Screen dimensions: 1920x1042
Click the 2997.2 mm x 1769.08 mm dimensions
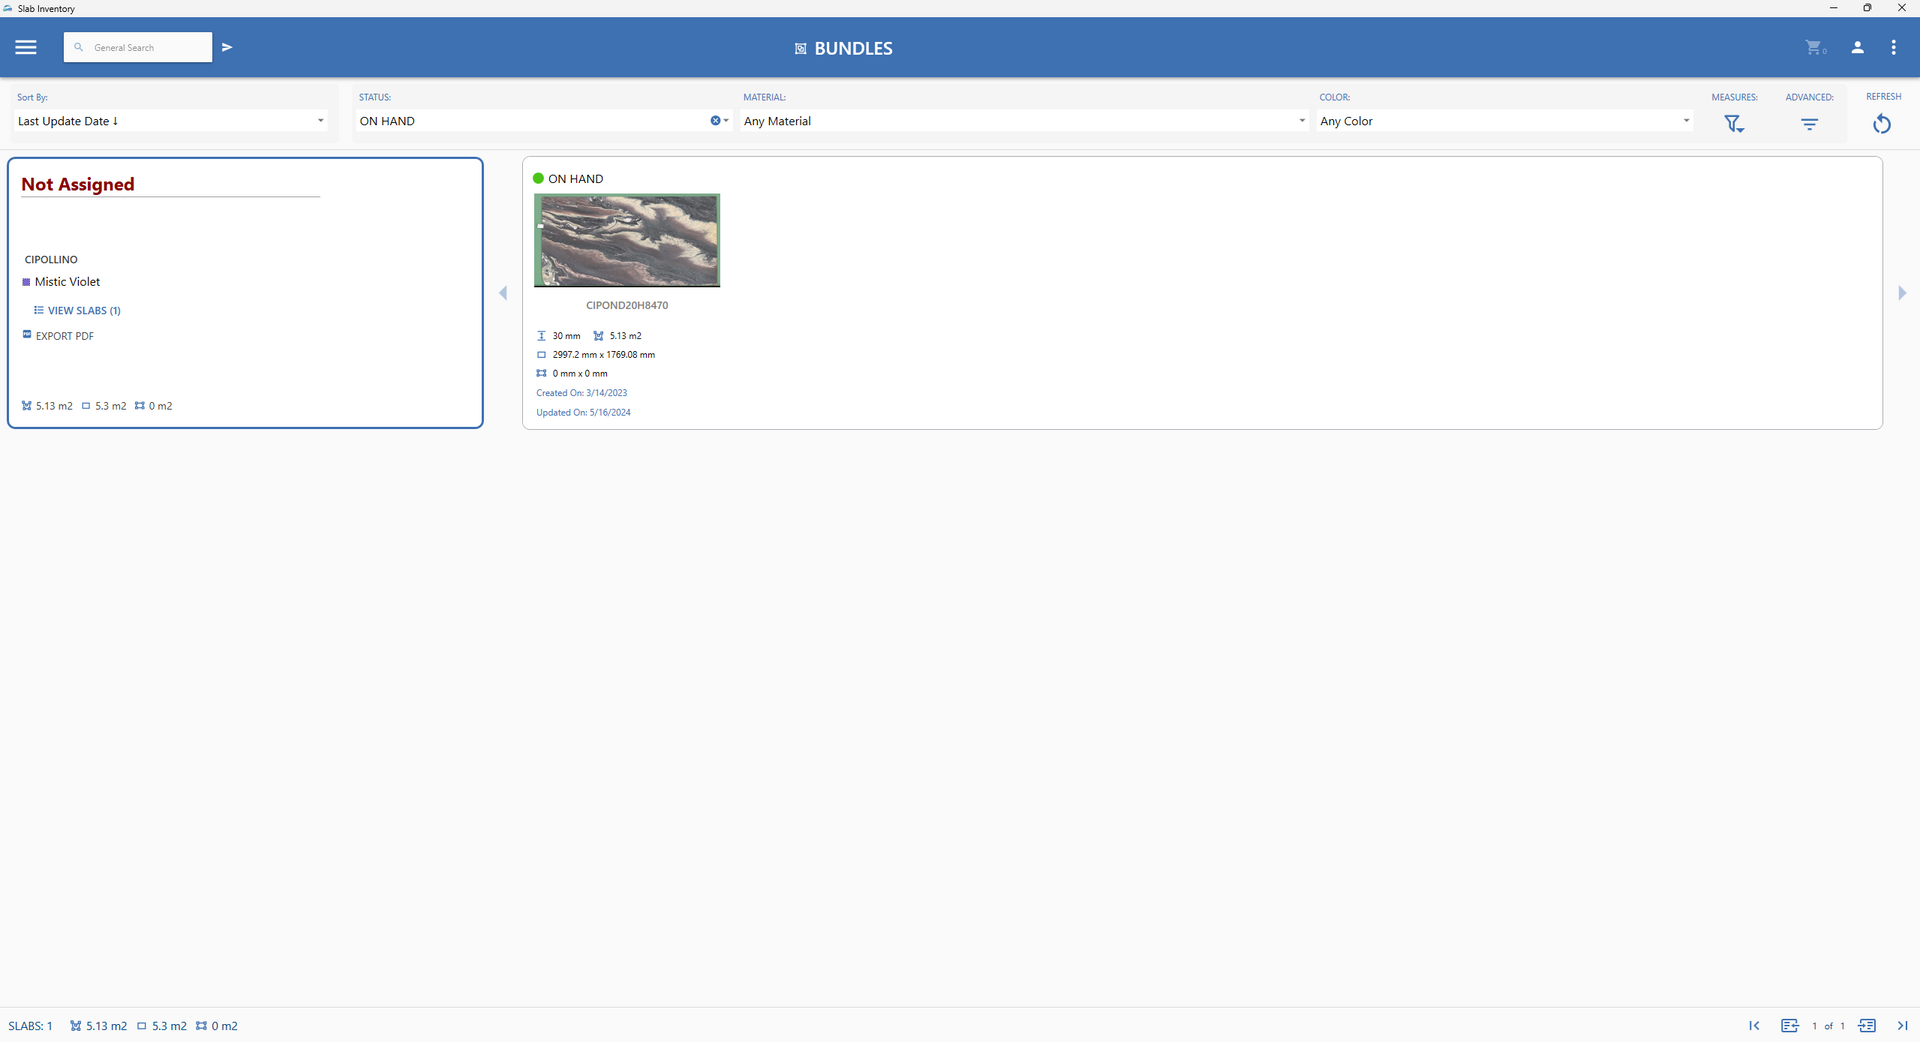(x=604, y=355)
